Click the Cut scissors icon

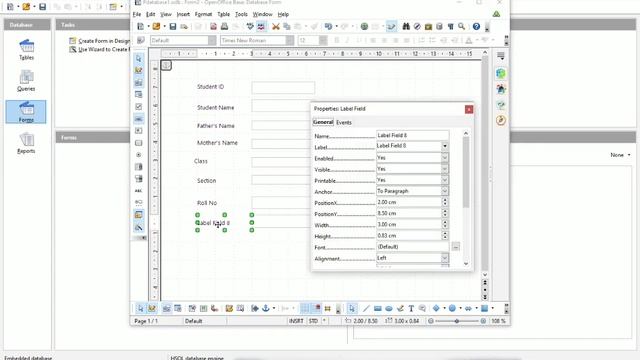coord(276,27)
